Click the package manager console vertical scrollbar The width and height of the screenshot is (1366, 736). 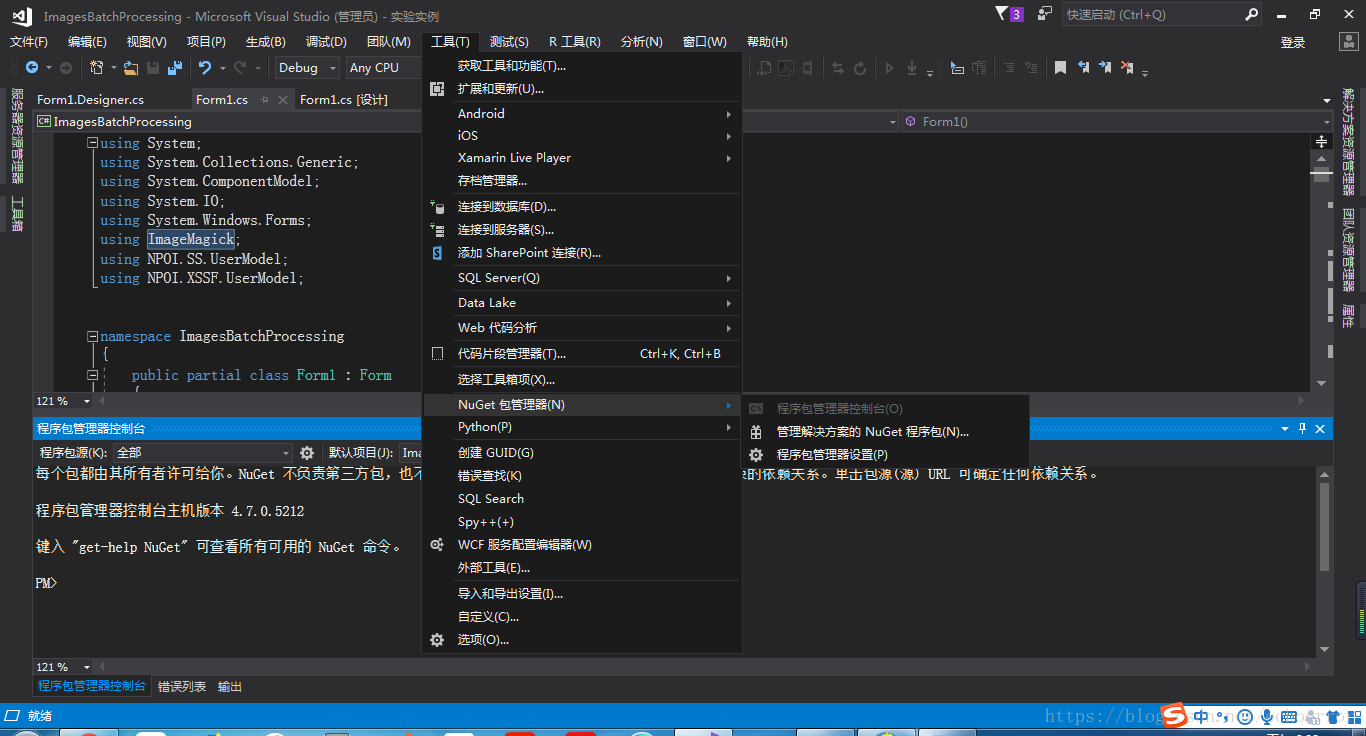pos(1324,562)
